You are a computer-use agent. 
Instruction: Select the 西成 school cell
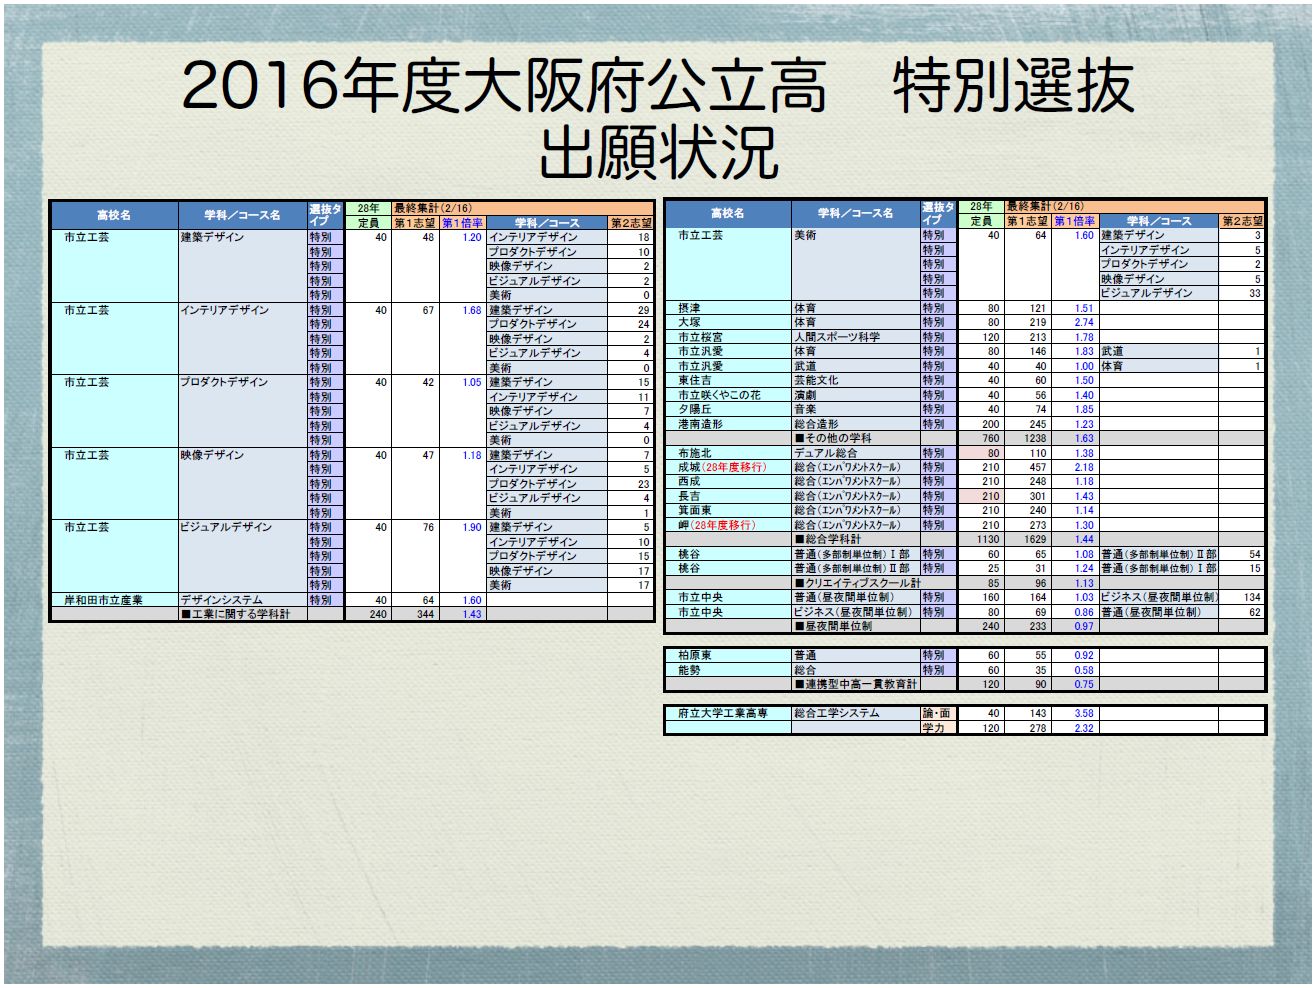point(728,481)
